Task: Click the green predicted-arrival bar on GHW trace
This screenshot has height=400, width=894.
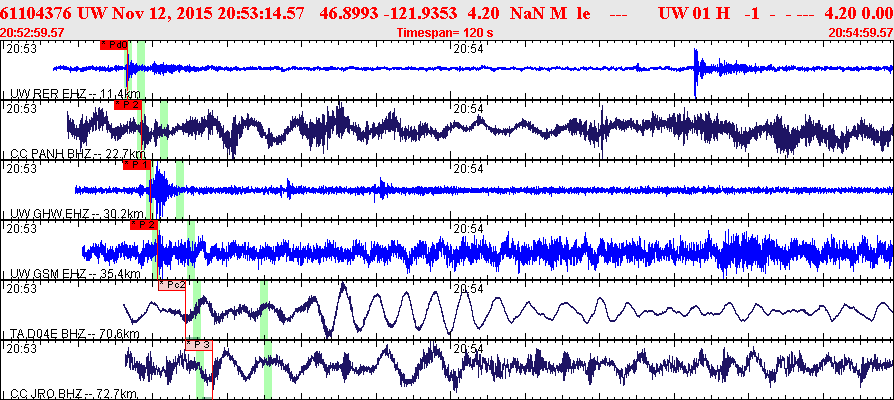Action: tap(180, 190)
